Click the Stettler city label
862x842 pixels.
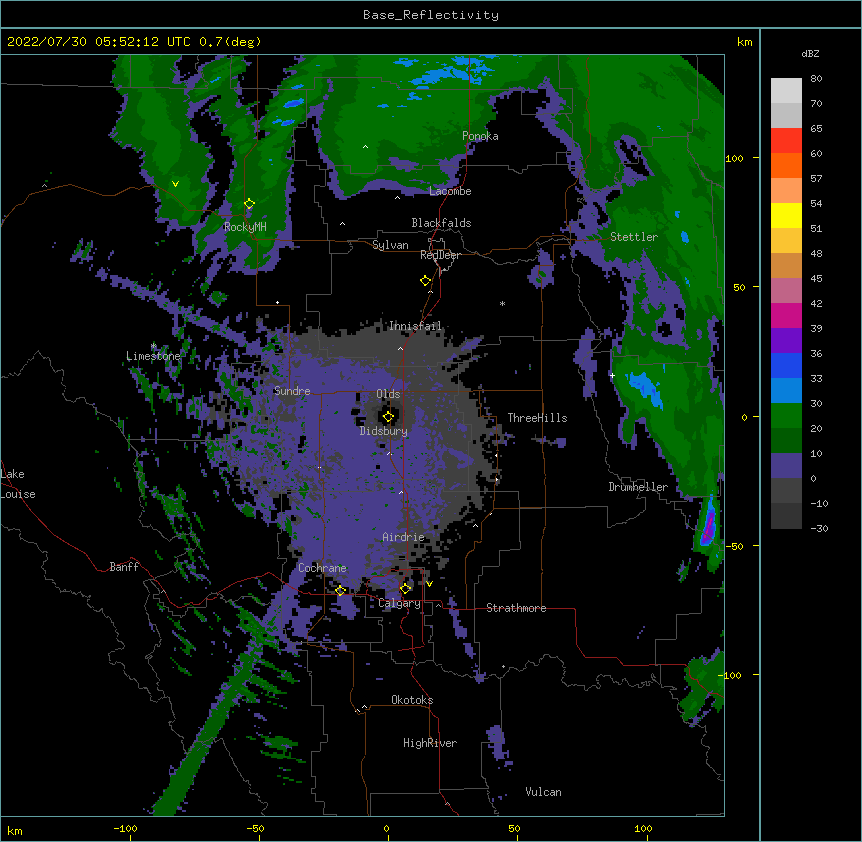coord(634,237)
